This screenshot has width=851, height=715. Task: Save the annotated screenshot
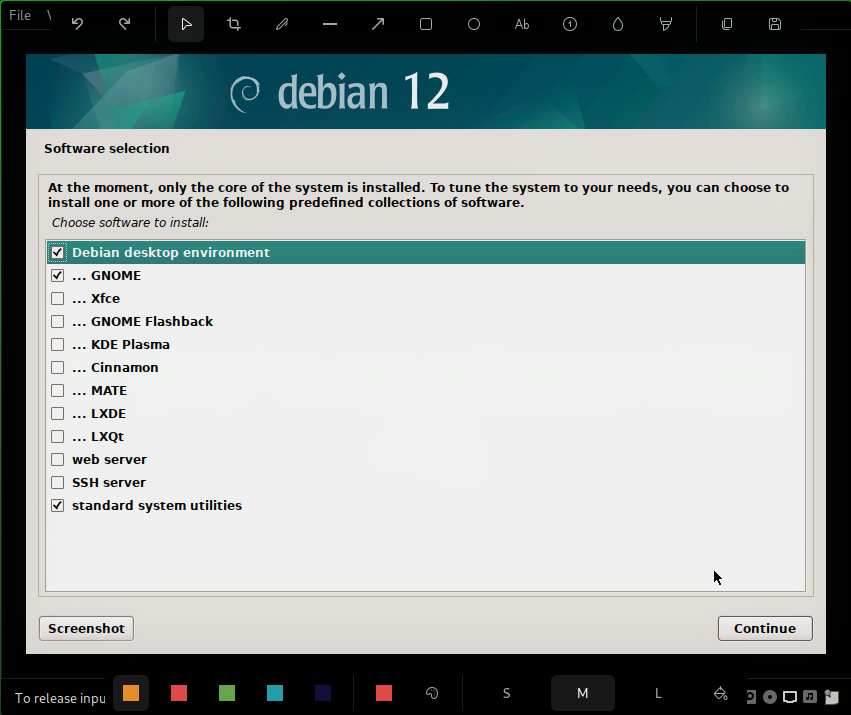(774, 23)
